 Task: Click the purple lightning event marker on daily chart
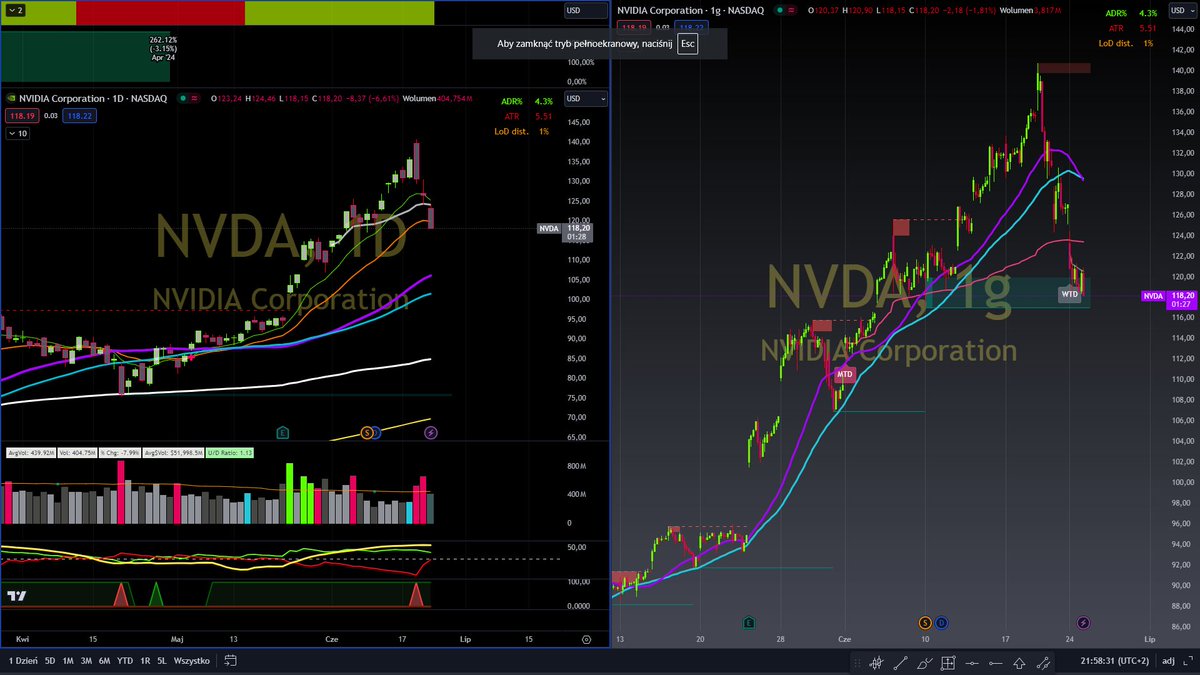(x=431, y=432)
